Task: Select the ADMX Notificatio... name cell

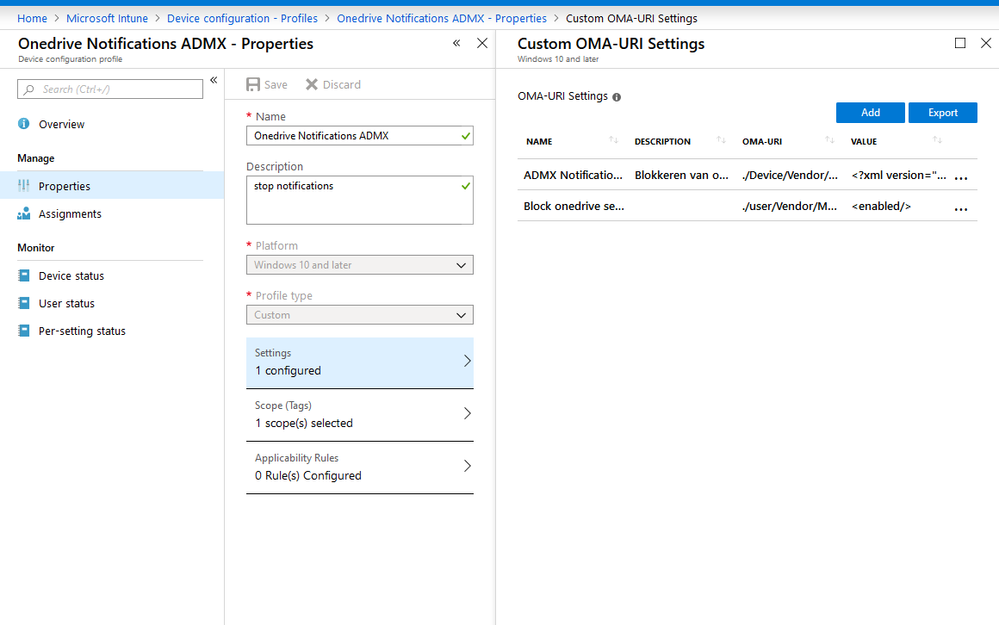Action: [x=573, y=175]
